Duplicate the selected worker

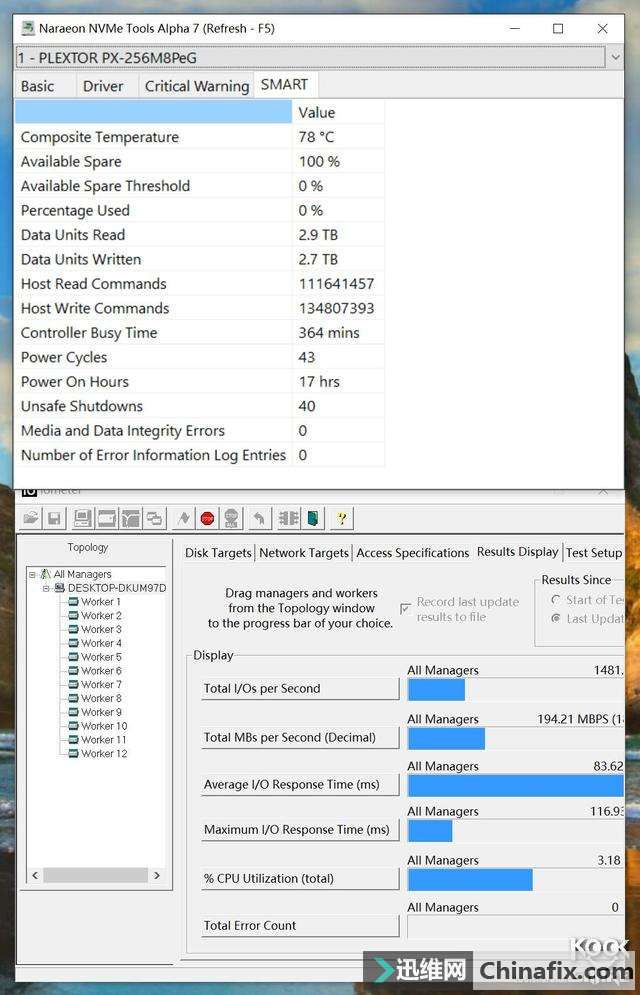155,518
